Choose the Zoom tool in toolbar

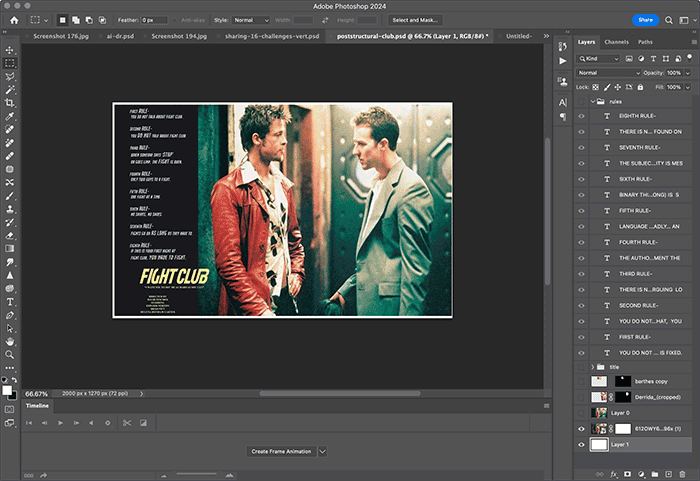pos(10,354)
